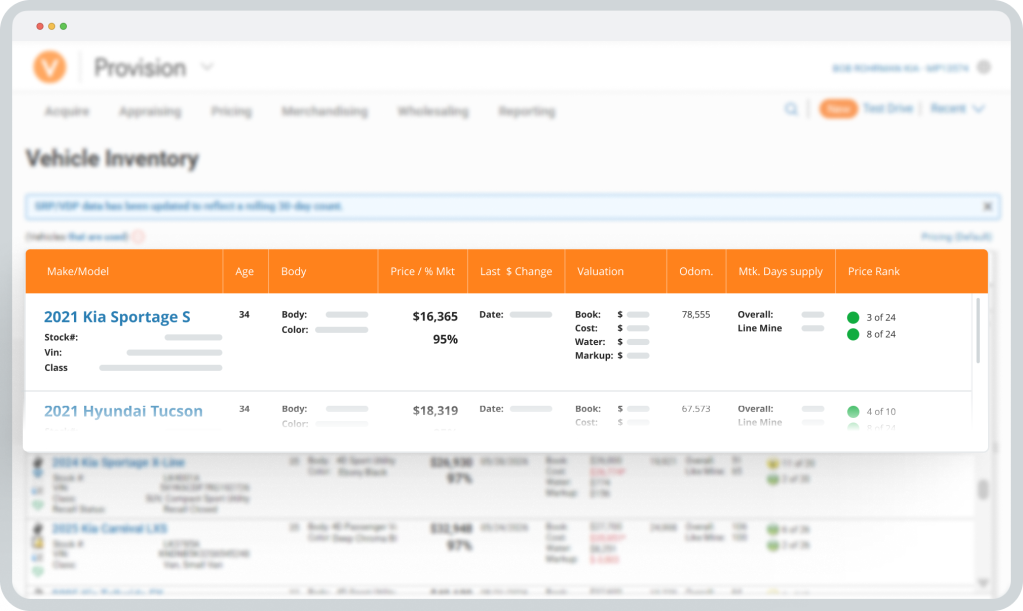Sort by Last $ Change column header

tap(516, 271)
